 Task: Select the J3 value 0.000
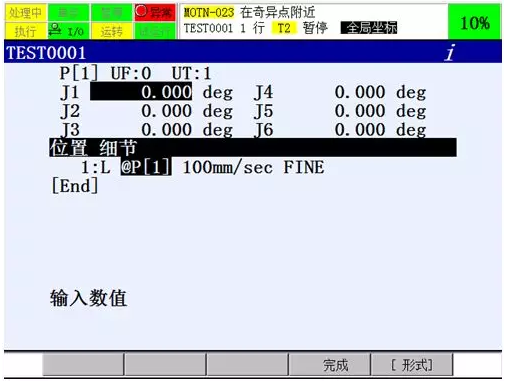pos(167,130)
